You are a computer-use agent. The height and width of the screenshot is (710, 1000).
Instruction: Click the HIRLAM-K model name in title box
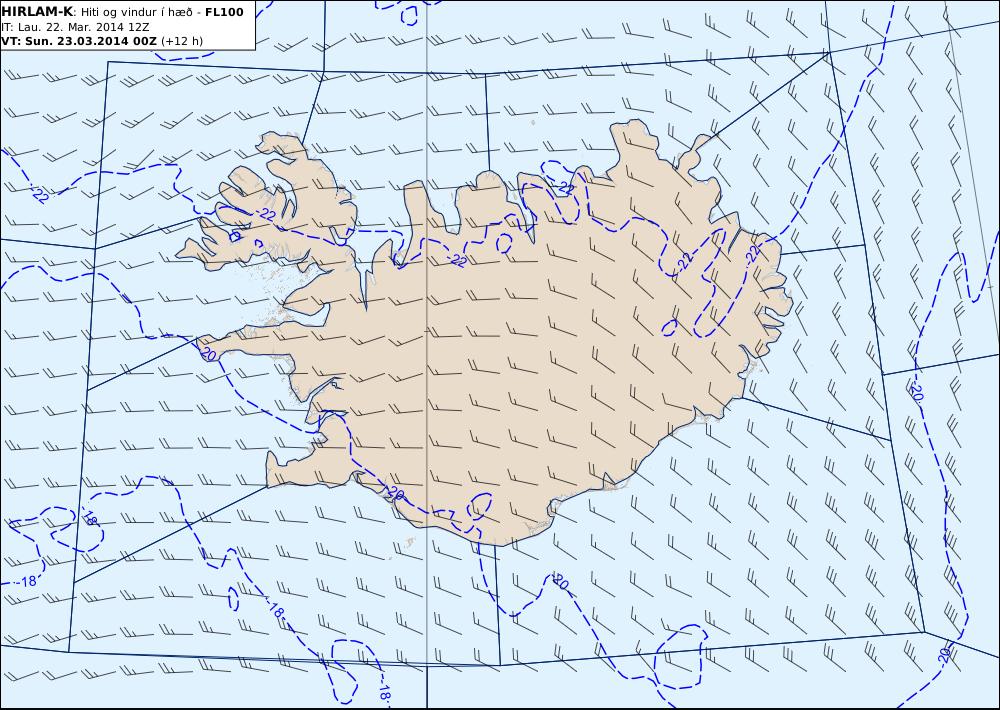[x=37, y=12]
